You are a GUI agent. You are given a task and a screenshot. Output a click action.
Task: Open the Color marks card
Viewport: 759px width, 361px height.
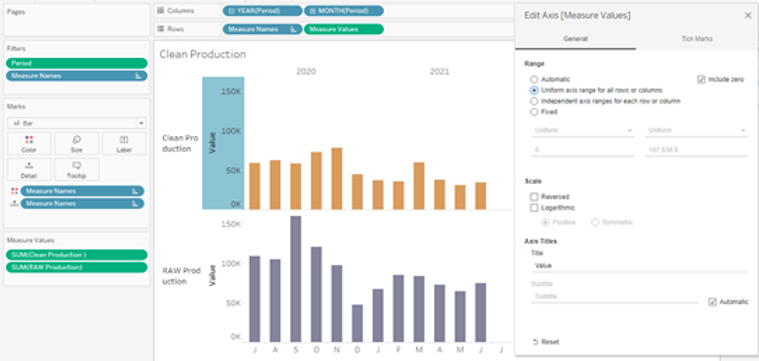click(x=29, y=144)
